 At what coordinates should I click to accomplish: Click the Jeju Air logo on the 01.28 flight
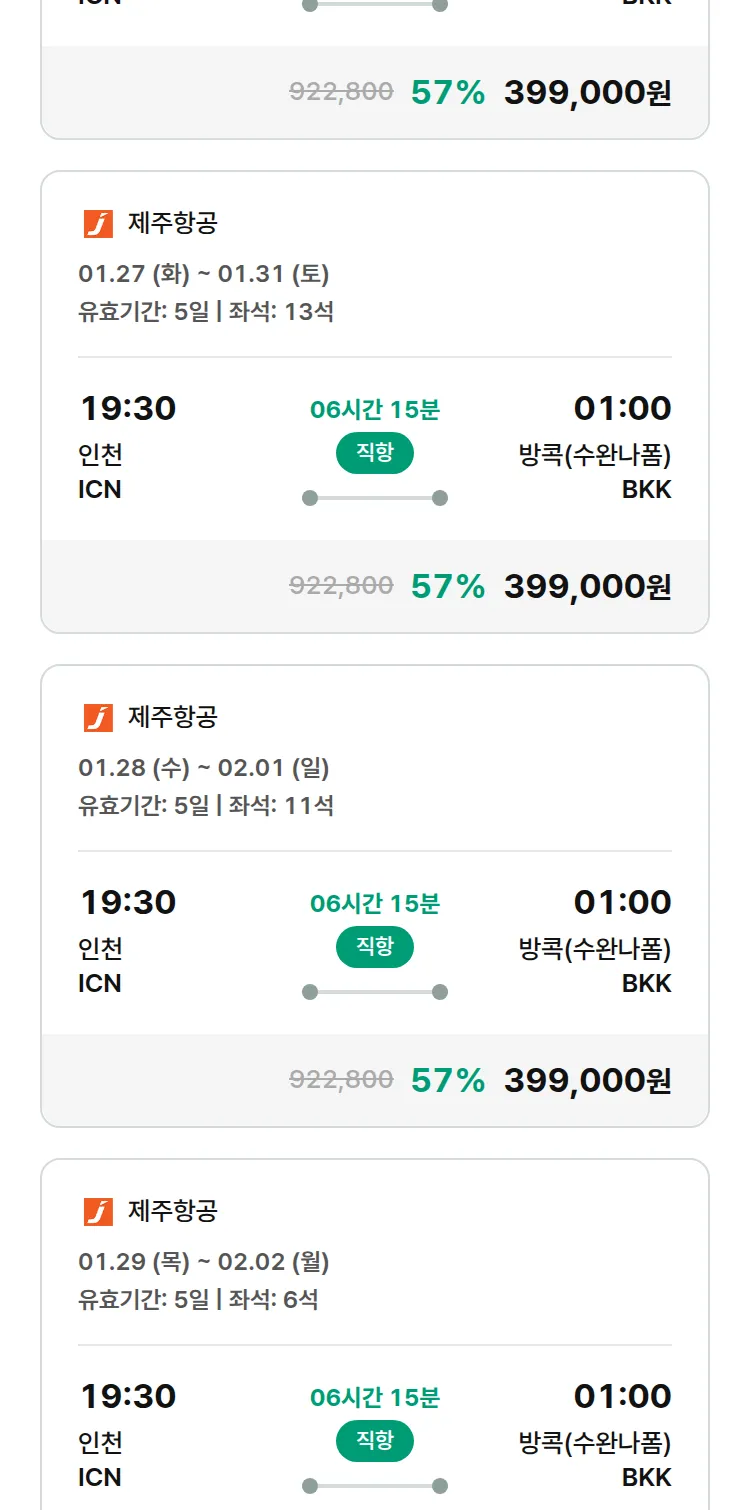click(x=98, y=717)
